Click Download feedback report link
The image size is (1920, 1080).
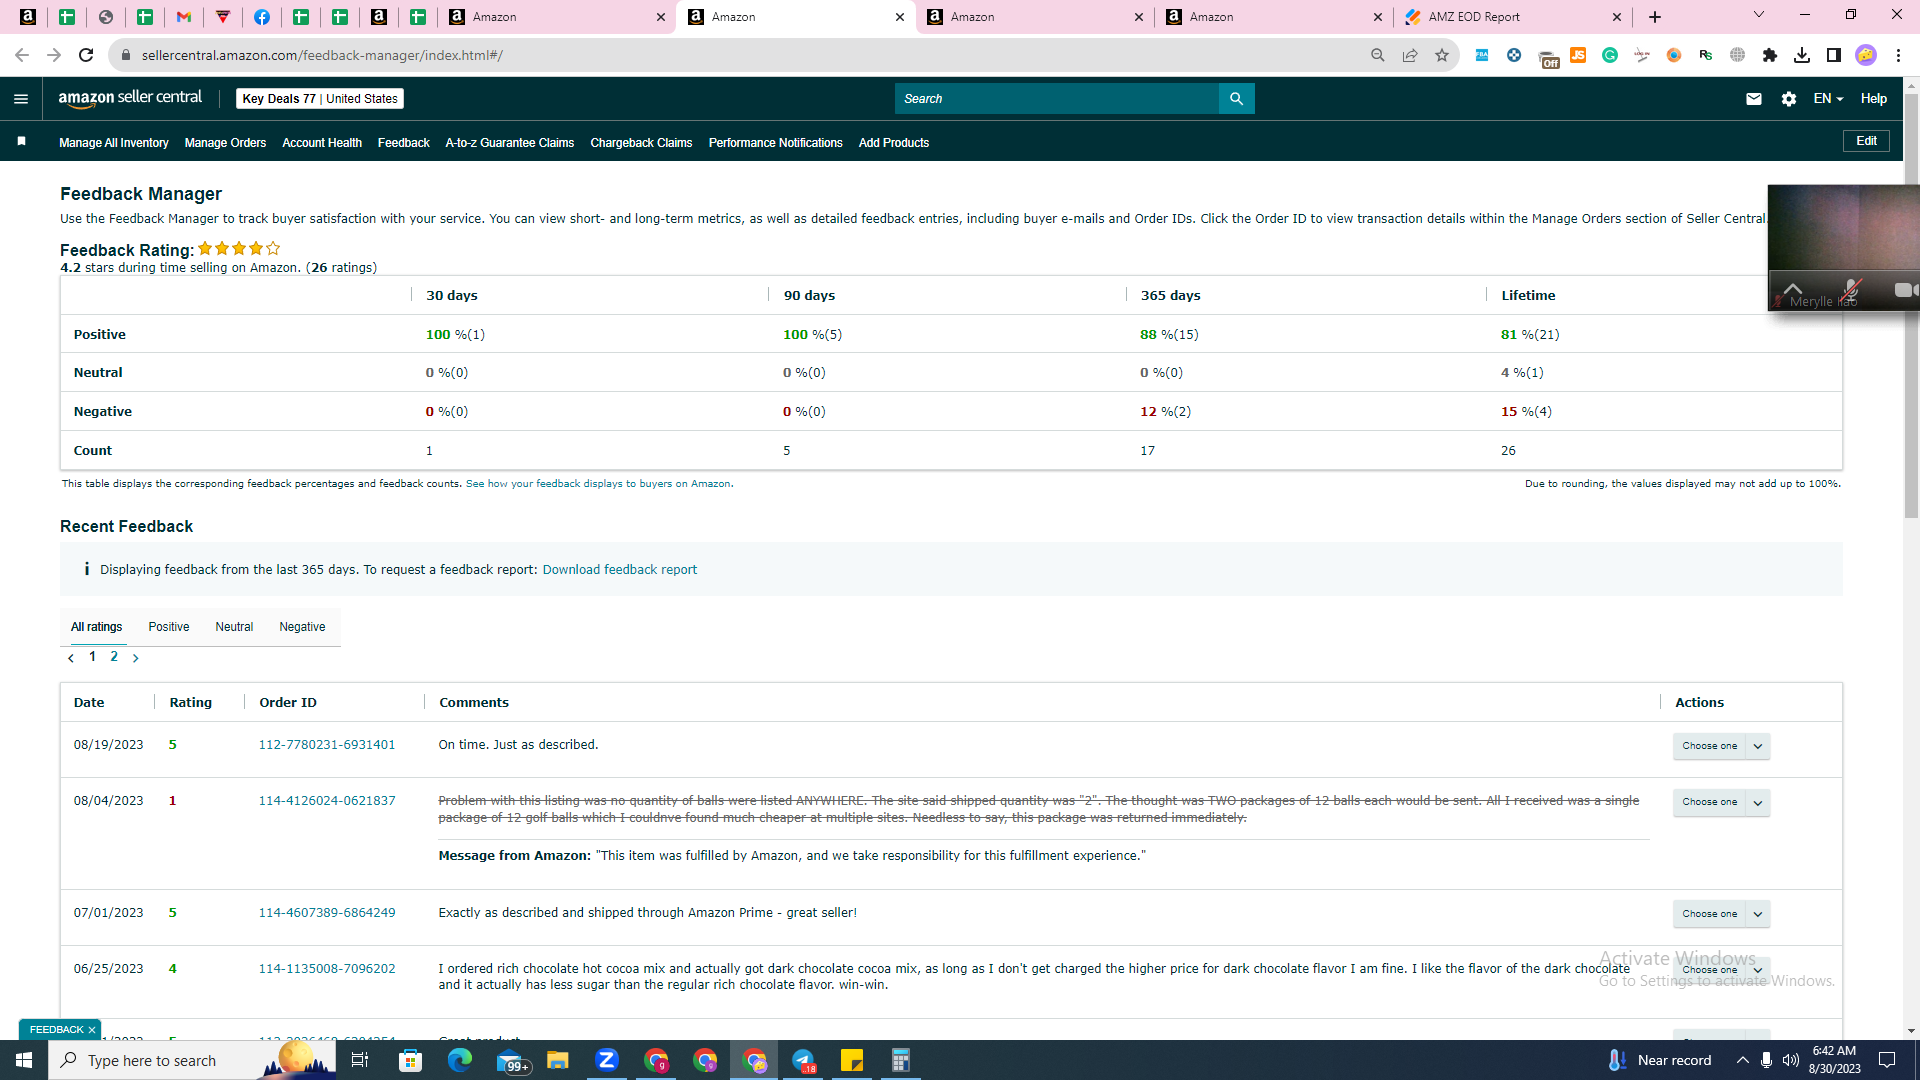coord(620,570)
